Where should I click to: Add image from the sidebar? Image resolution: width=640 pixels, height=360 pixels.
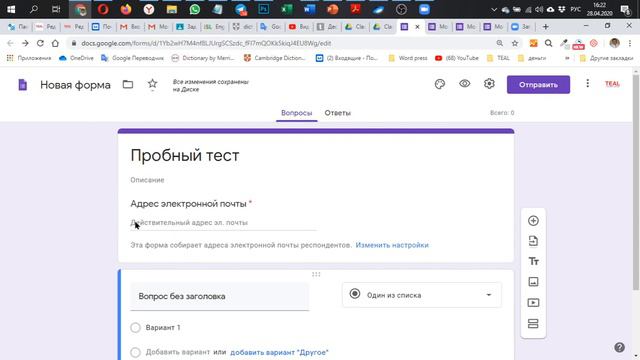click(533, 282)
